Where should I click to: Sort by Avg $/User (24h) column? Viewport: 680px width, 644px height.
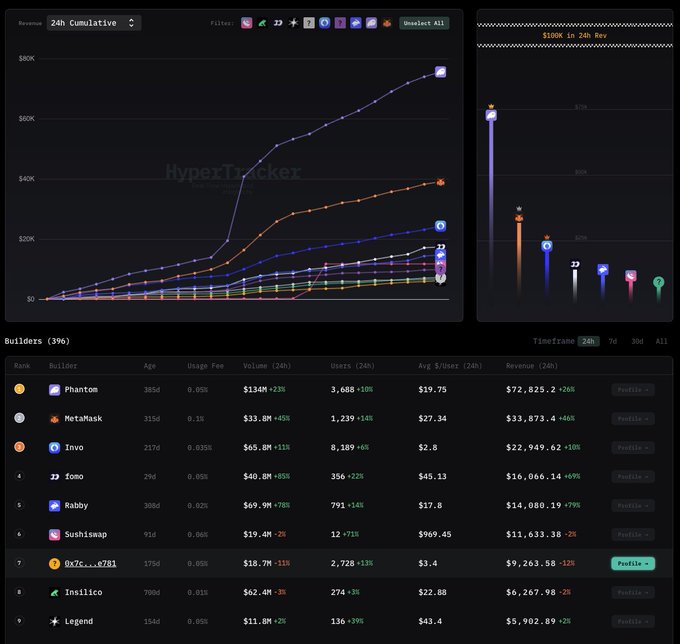(450, 366)
